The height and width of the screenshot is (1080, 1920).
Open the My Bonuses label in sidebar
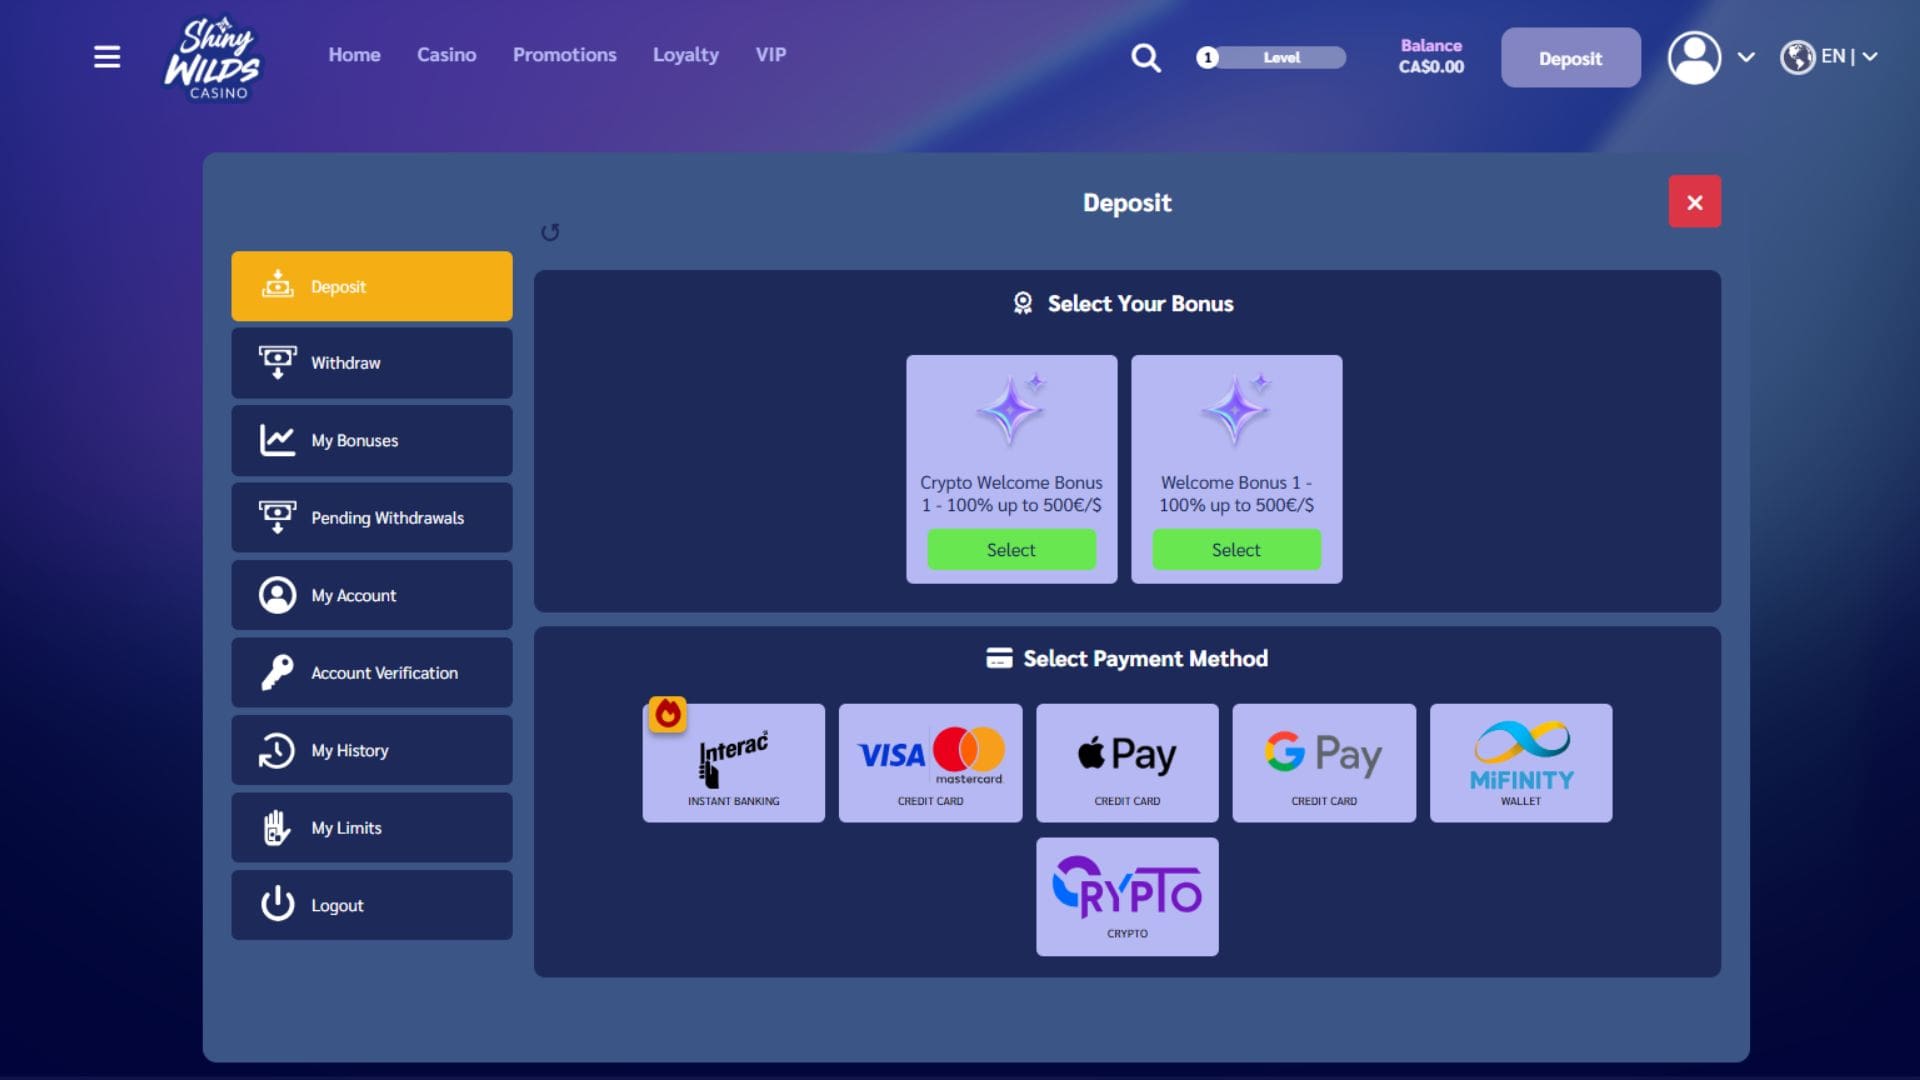[354, 440]
